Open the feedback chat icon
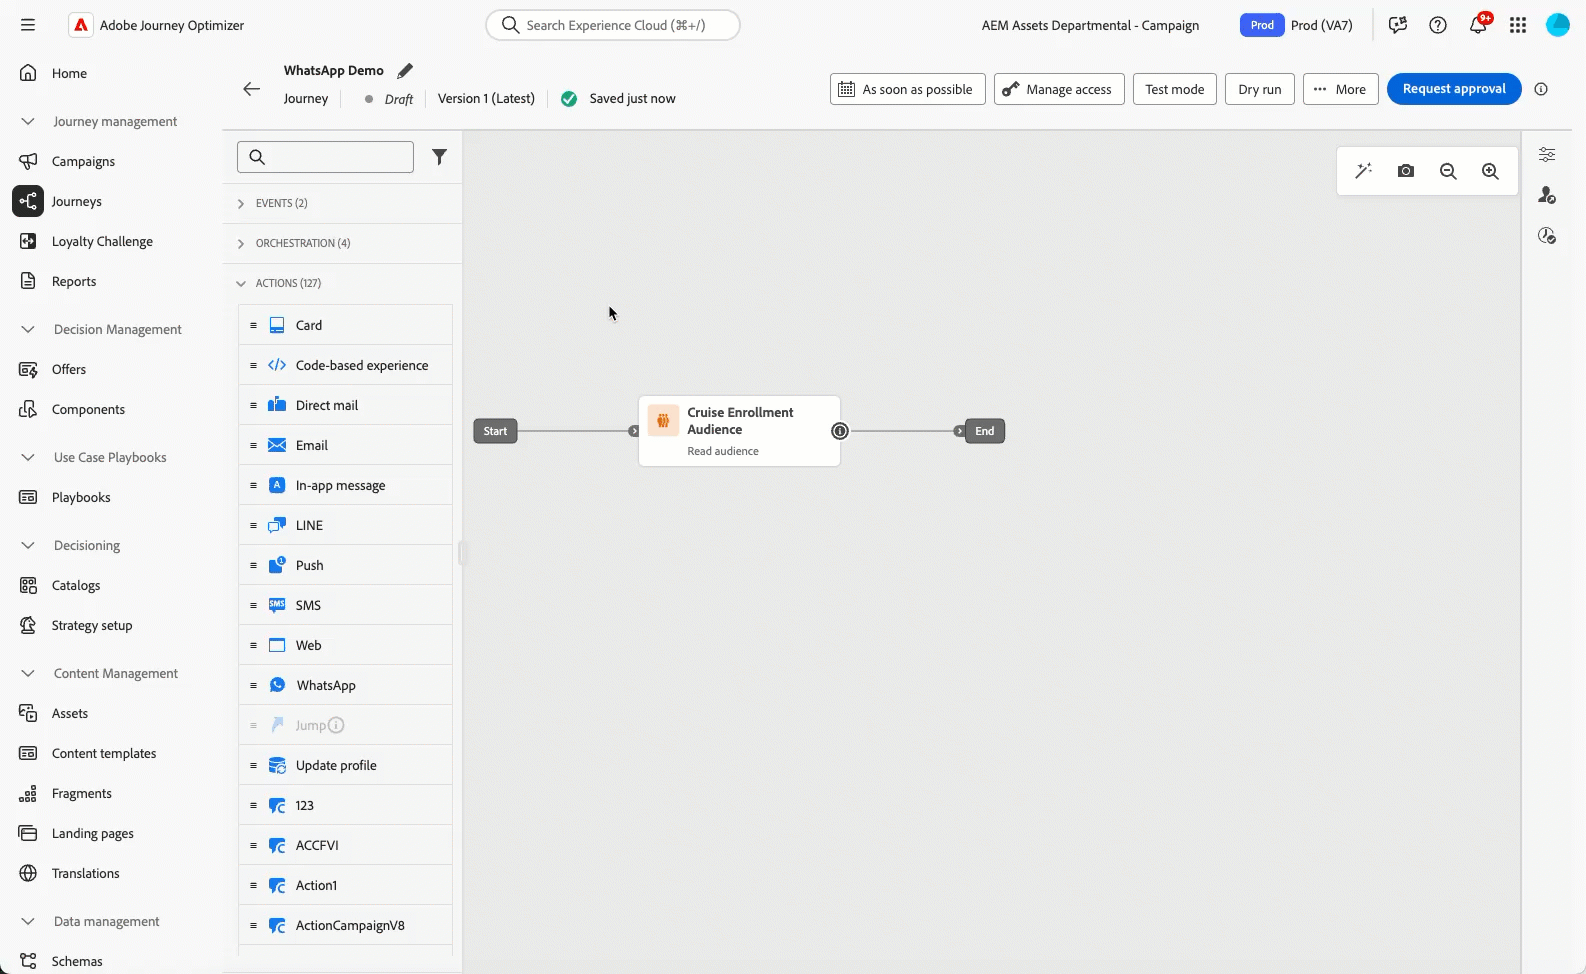 coord(1398,25)
